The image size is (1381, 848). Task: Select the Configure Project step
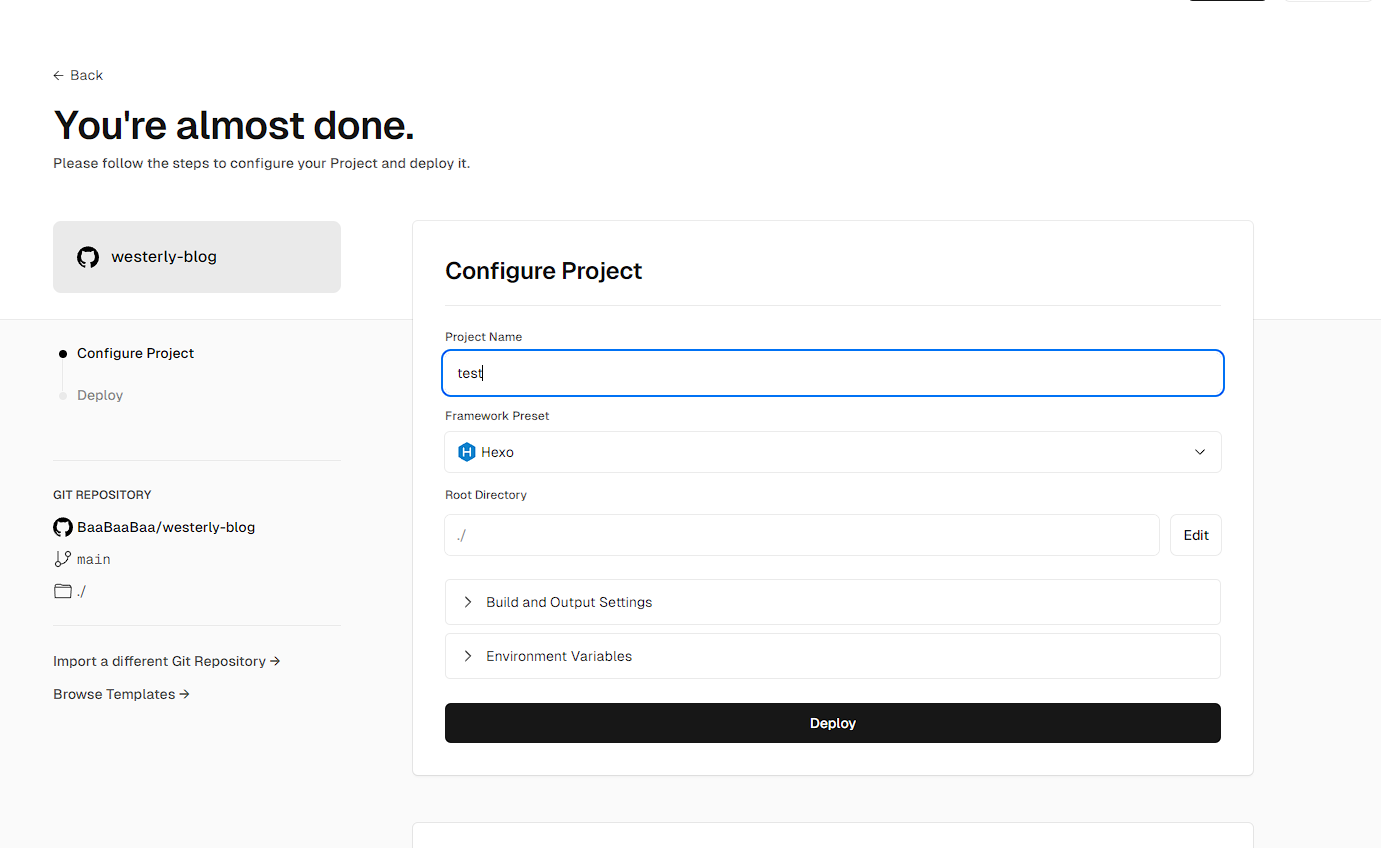[135, 353]
